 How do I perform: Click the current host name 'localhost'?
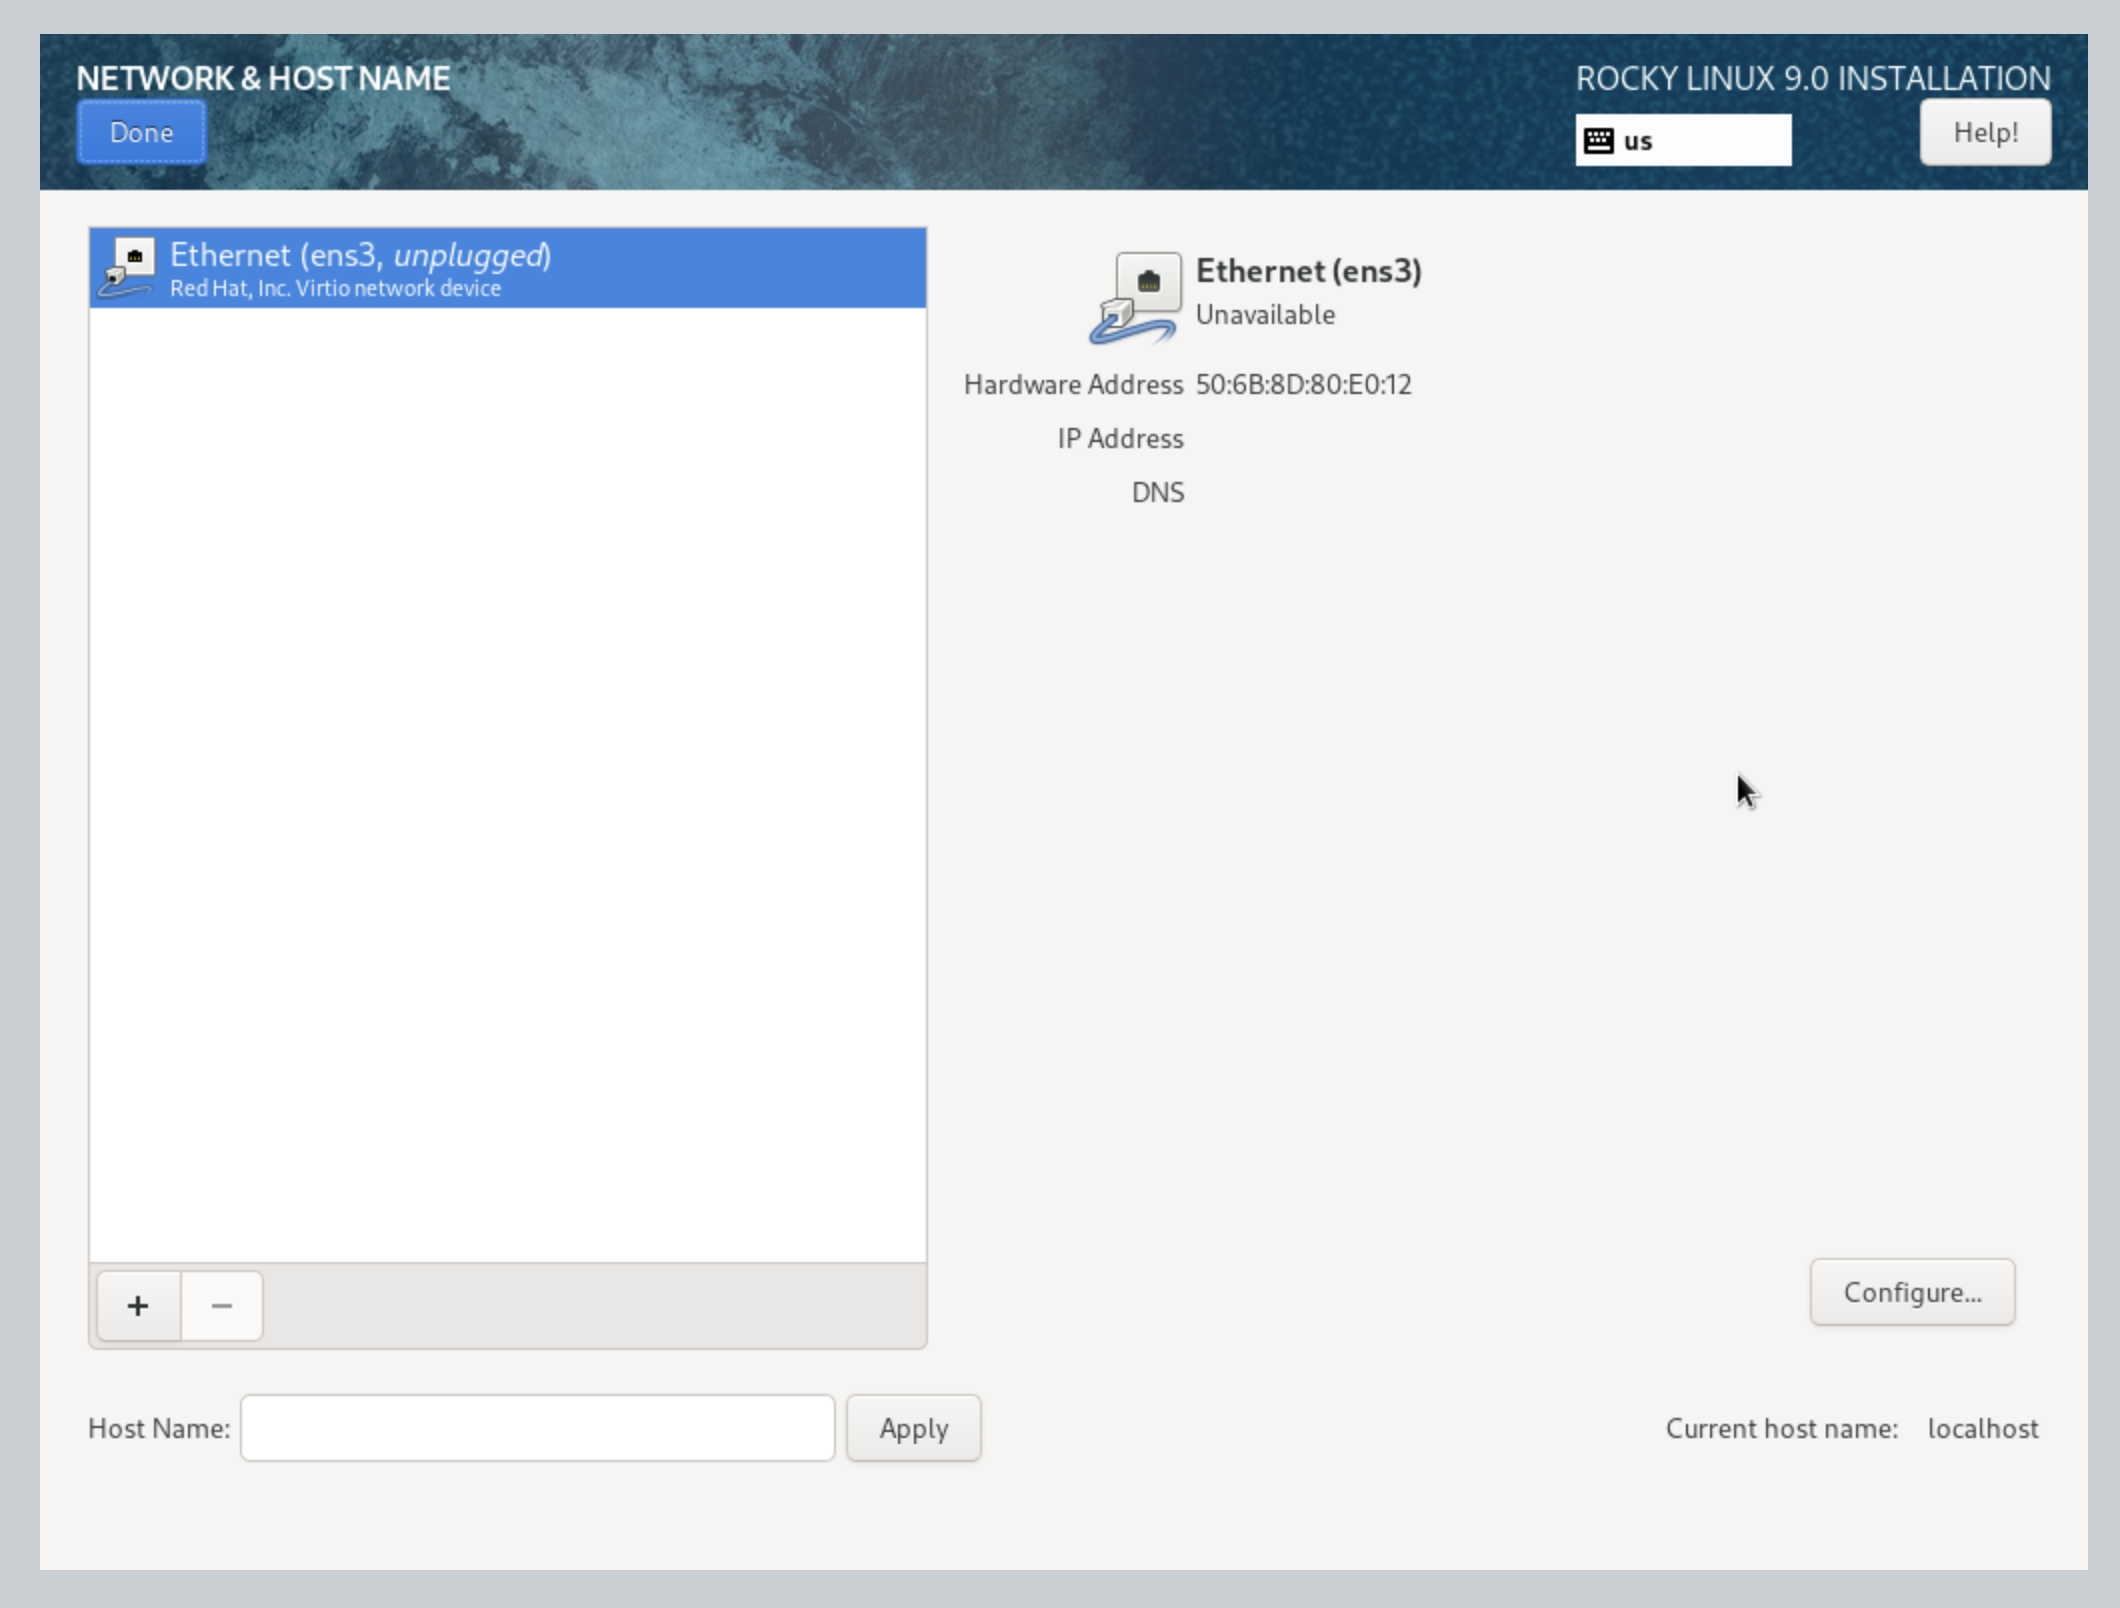[1982, 1428]
